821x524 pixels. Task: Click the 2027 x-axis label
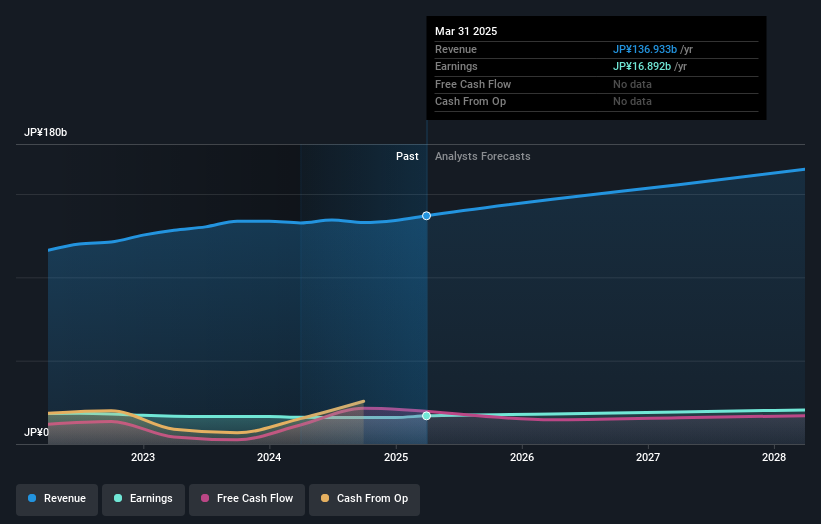[648, 457]
